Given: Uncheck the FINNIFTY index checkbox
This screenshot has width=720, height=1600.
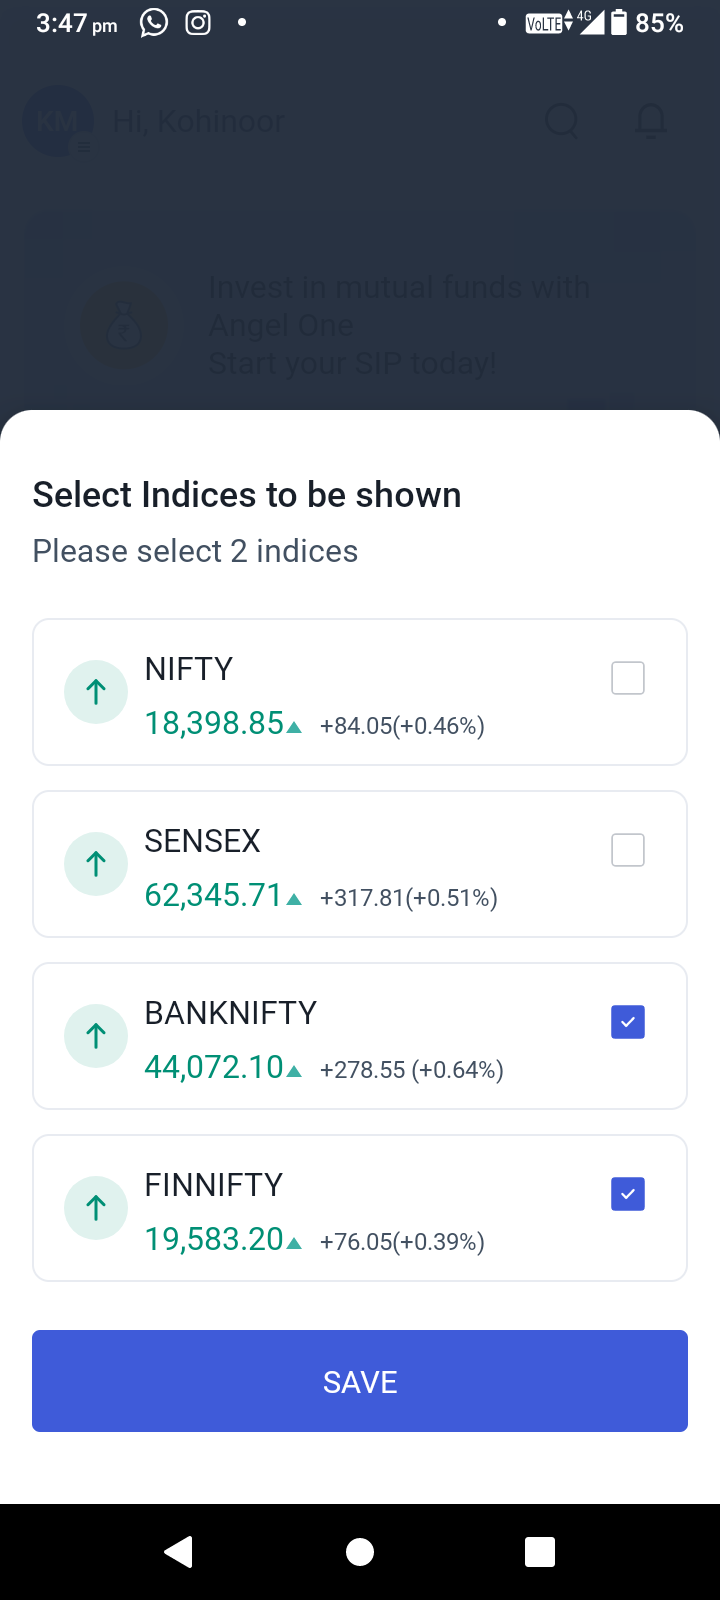Looking at the screenshot, I should pyautogui.click(x=628, y=1194).
